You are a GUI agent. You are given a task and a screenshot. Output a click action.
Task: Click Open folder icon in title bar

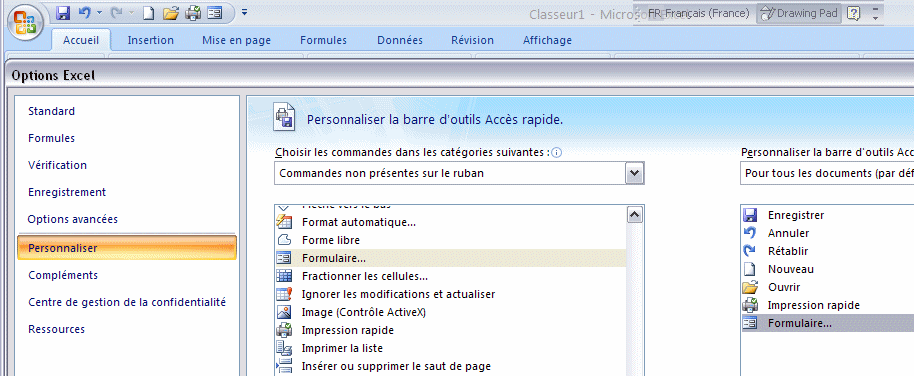[170, 12]
